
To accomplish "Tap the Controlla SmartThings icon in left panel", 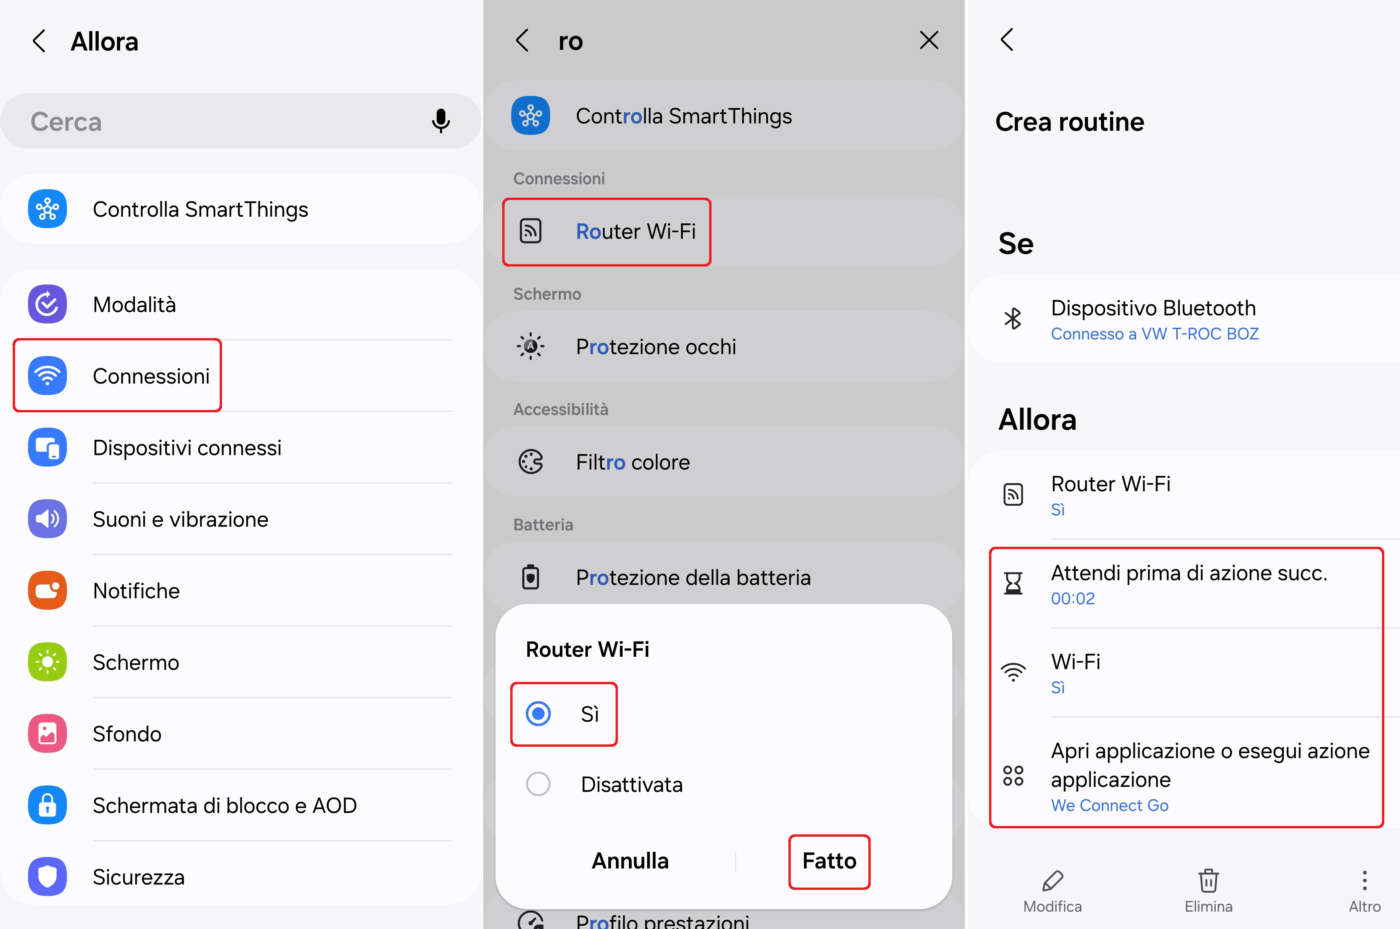I will (x=47, y=209).
